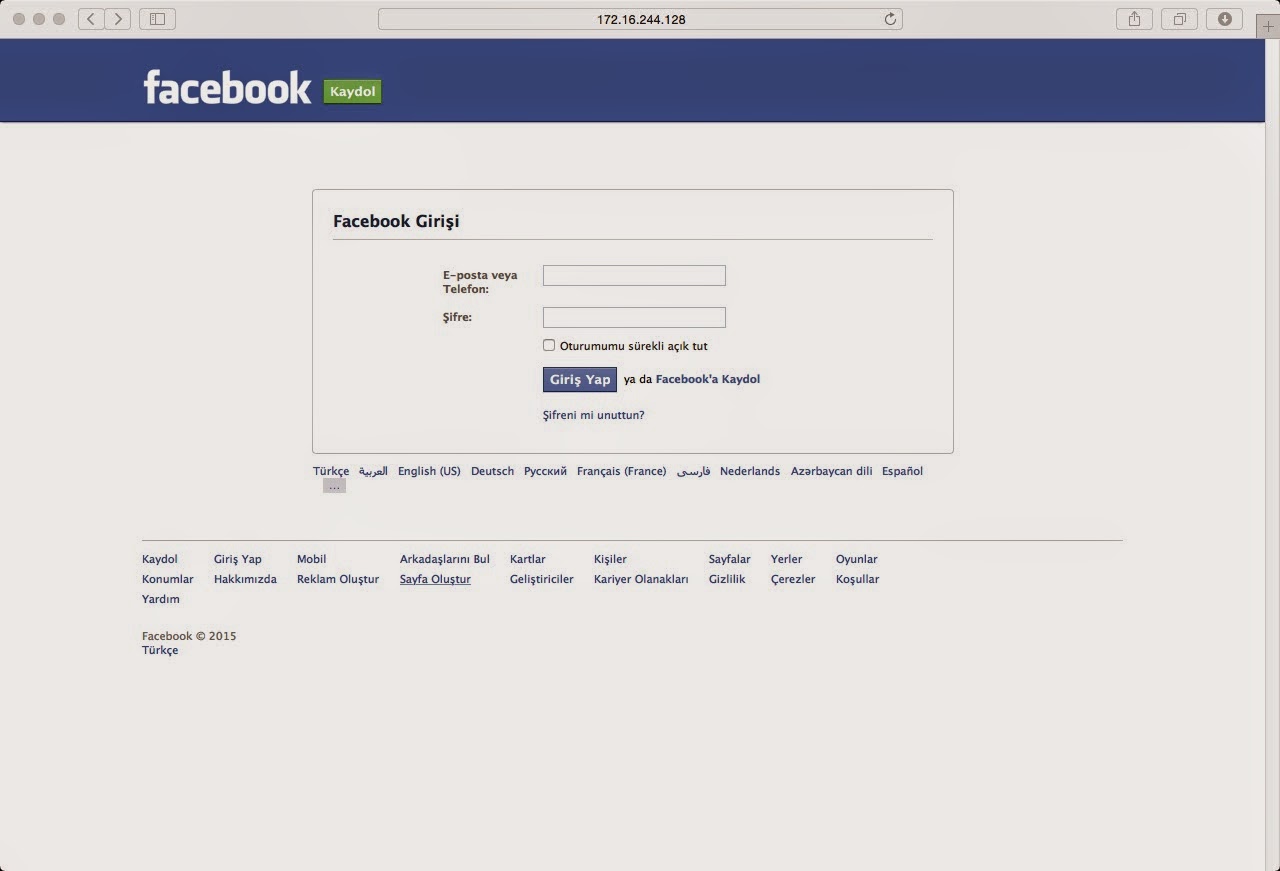
Task: Open Koşullar footer link
Action: coord(858,579)
